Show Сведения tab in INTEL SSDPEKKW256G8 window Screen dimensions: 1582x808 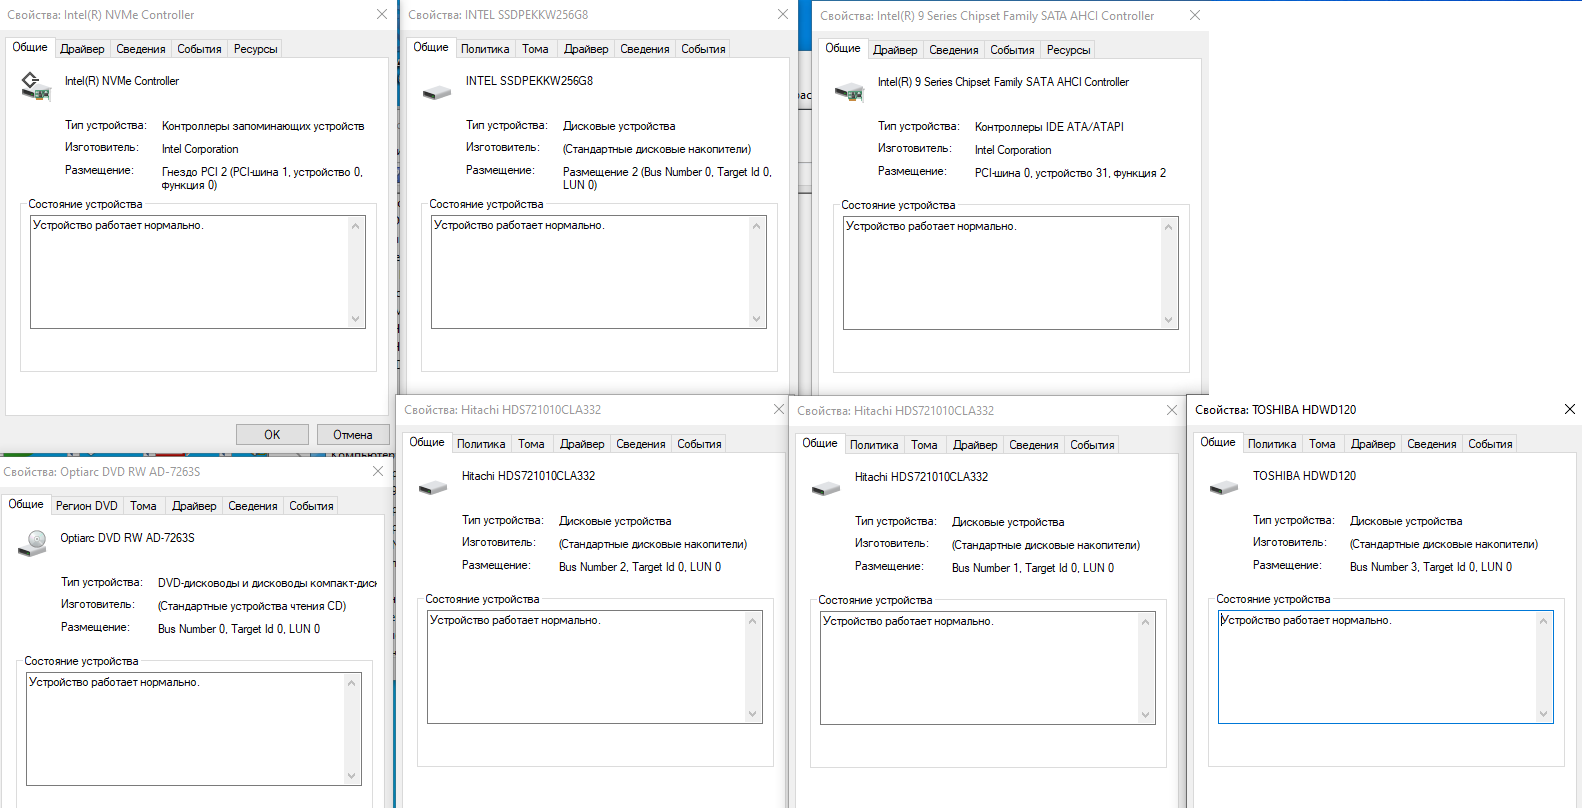click(x=645, y=49)
